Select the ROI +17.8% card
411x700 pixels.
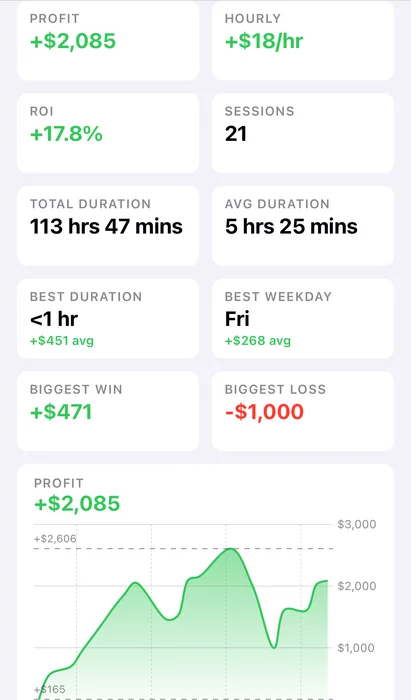tap(108, 133)
